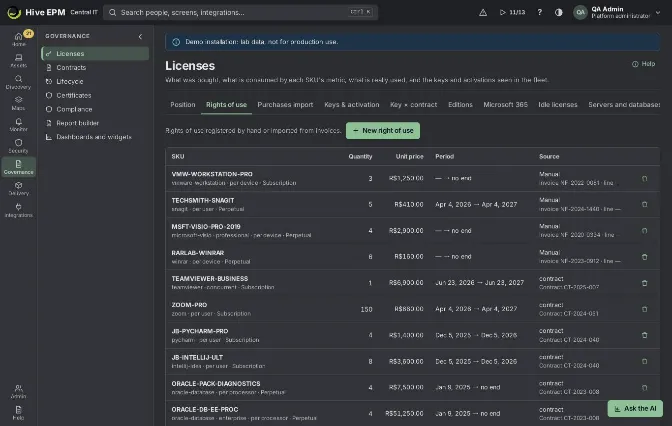Image resolution: width=672 pixels, height=426 pixels.
Task: Switch to the Keys & activation tab
Action: (351, 105)
